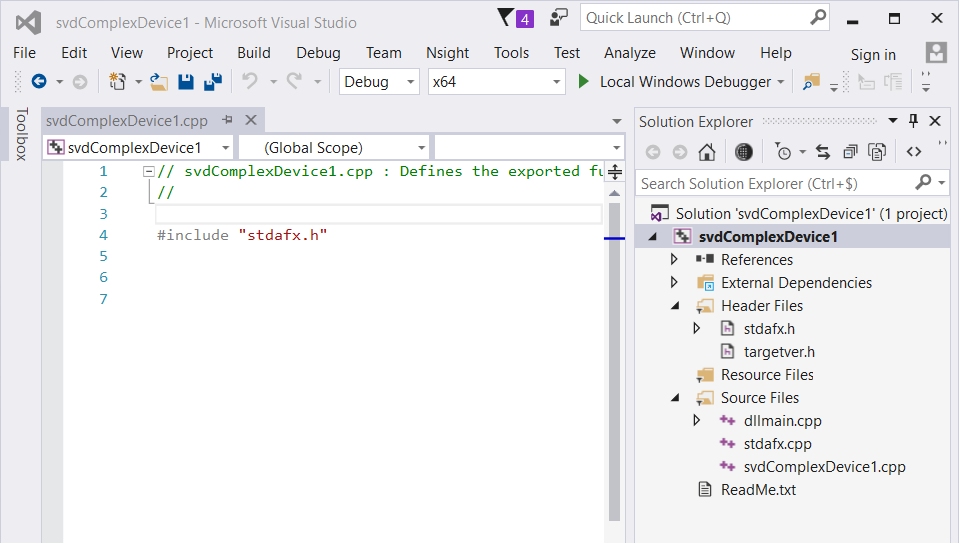This screenshot has height=543, width=959.
Task: Save the current file with disk icon
Action: coord(186,81)
